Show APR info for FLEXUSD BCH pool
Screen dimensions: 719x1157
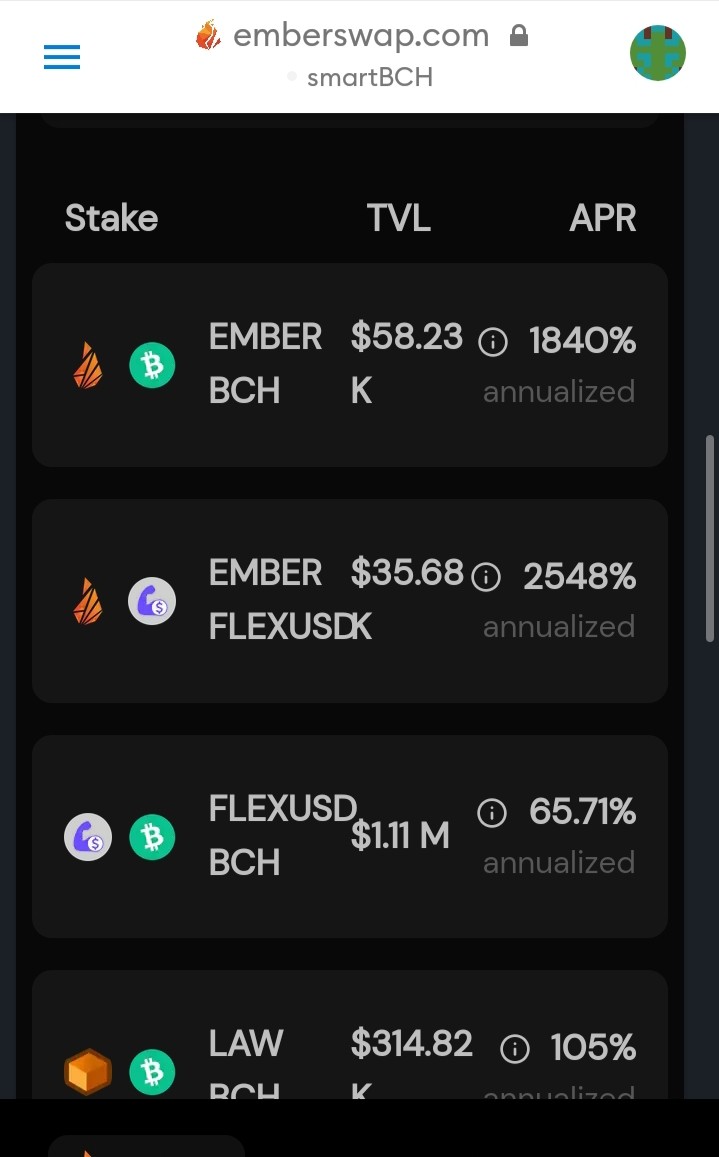(492, 813)
